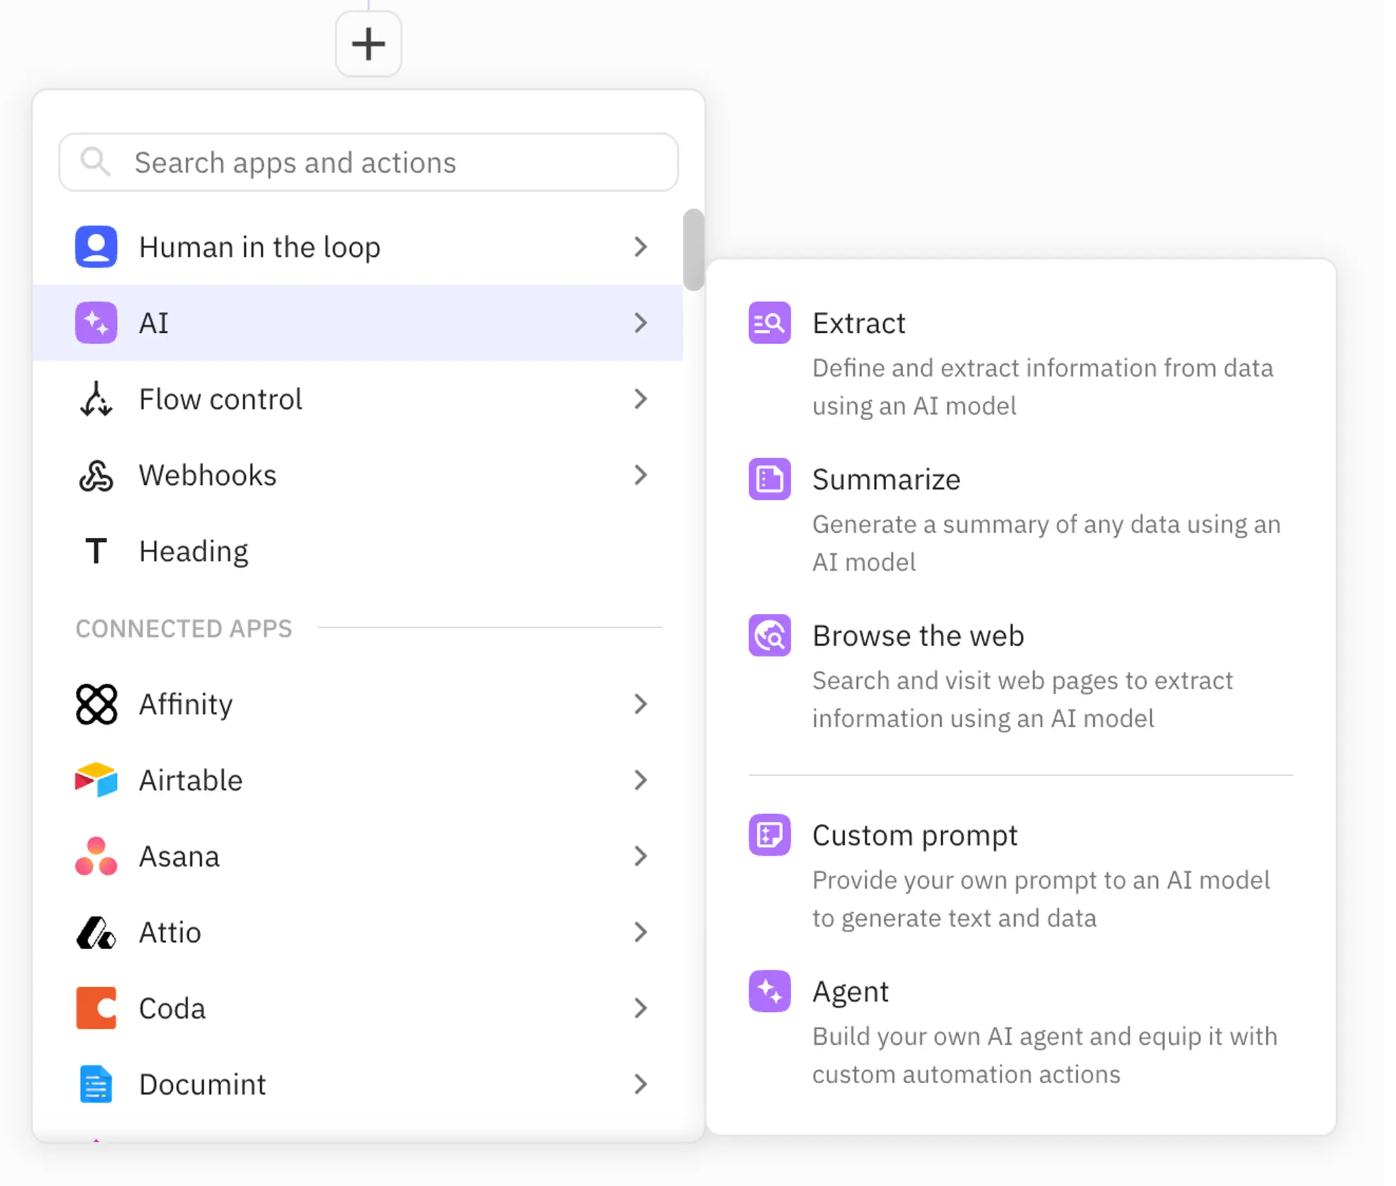Click the Webhooks icon
Screen dimensions: 1396x1186
pyautogui.click(x=96, y=475)
